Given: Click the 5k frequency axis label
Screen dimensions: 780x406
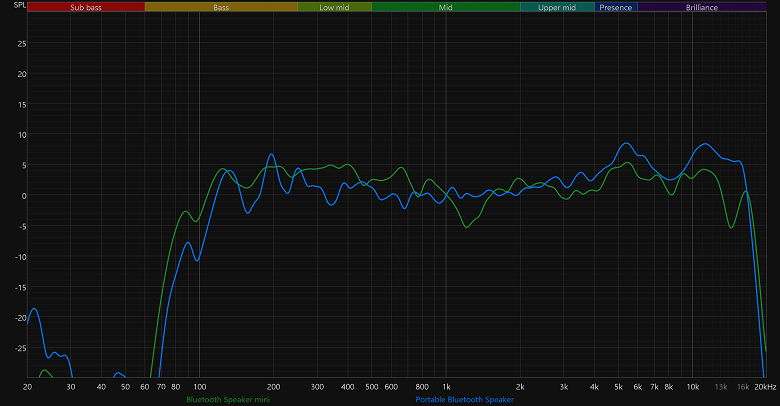Looking at the screenshot, I should click(x=618, y=387).
